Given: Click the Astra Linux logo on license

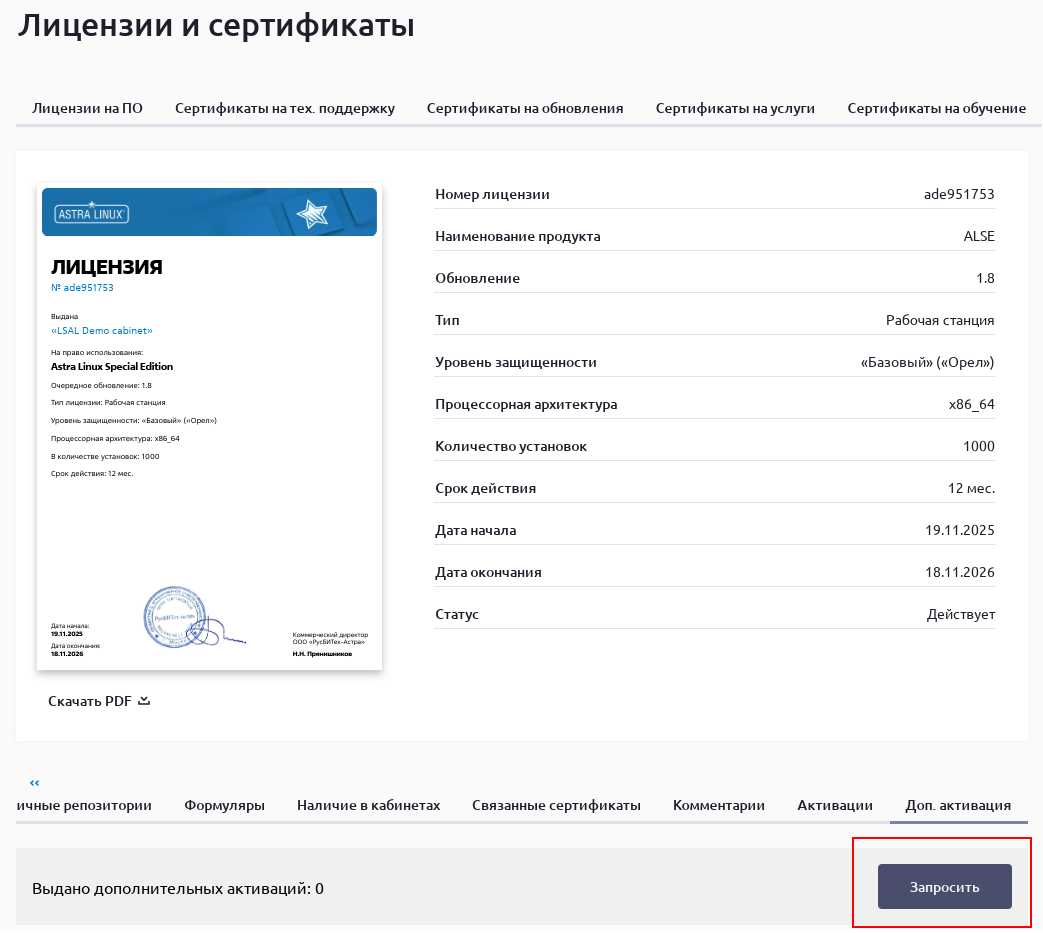Looking at the screenshot, I should pyautogui.click(x=92, y=213).
